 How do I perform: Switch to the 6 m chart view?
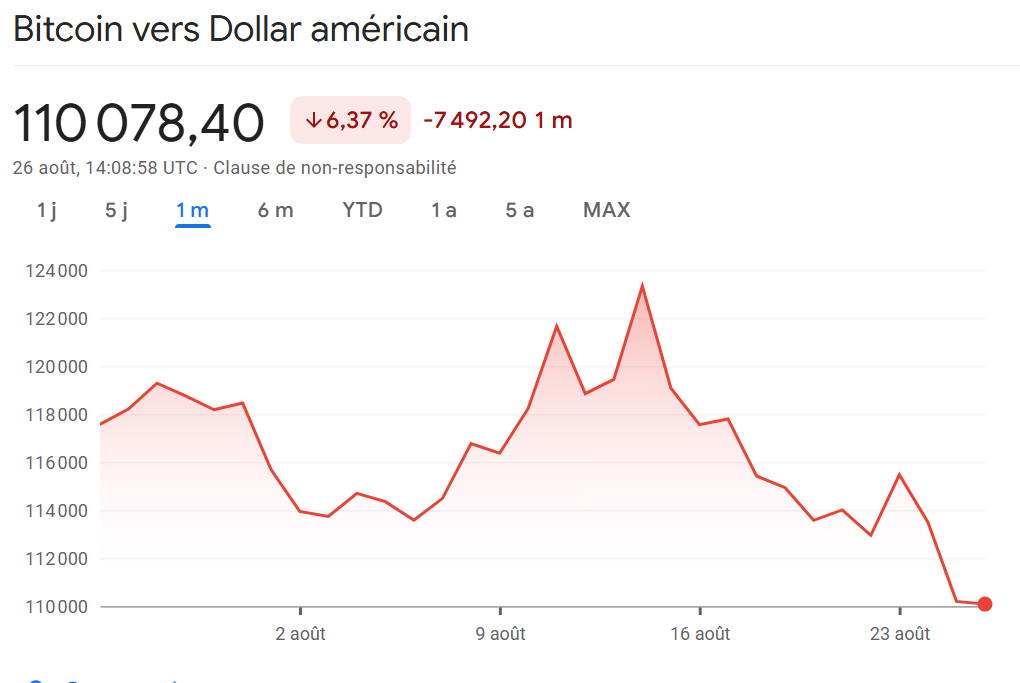(x=275, y=210)
